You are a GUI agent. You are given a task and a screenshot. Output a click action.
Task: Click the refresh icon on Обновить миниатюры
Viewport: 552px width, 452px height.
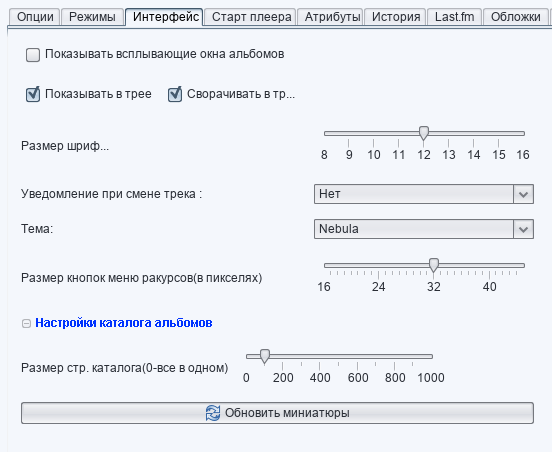pos(213,413)
